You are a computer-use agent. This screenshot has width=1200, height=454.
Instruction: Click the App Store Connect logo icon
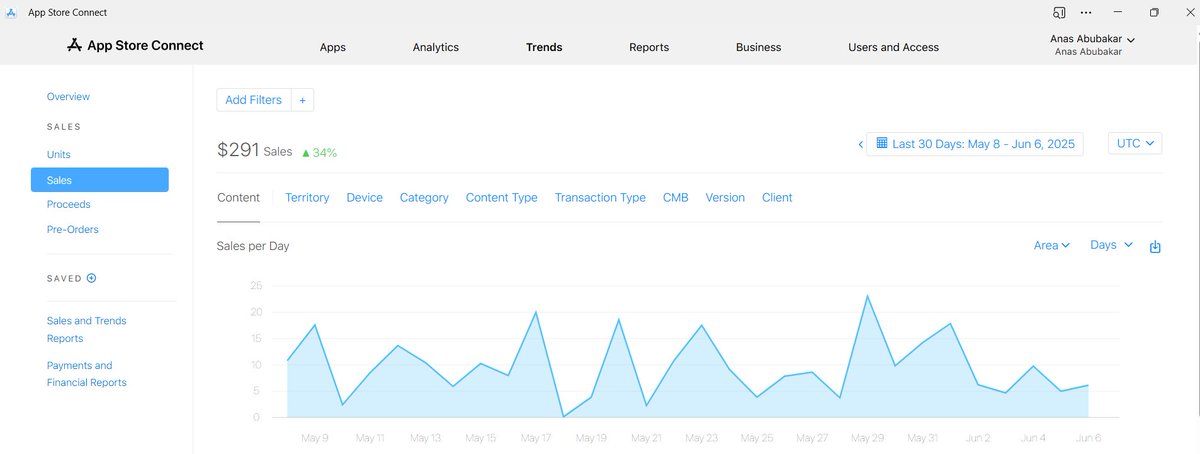pyautogui.click(x=74, y=46)
